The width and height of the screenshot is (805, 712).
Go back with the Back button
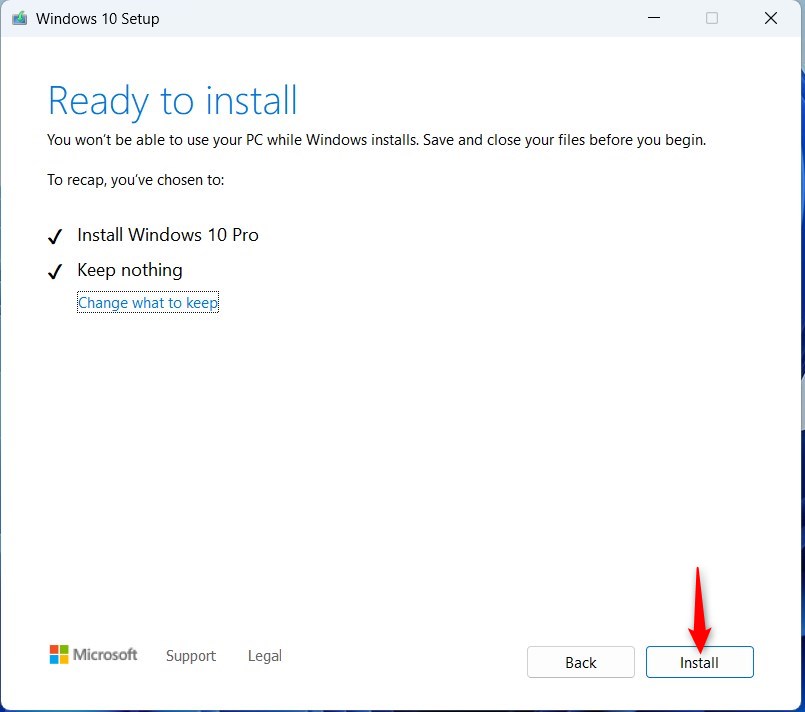581,662
